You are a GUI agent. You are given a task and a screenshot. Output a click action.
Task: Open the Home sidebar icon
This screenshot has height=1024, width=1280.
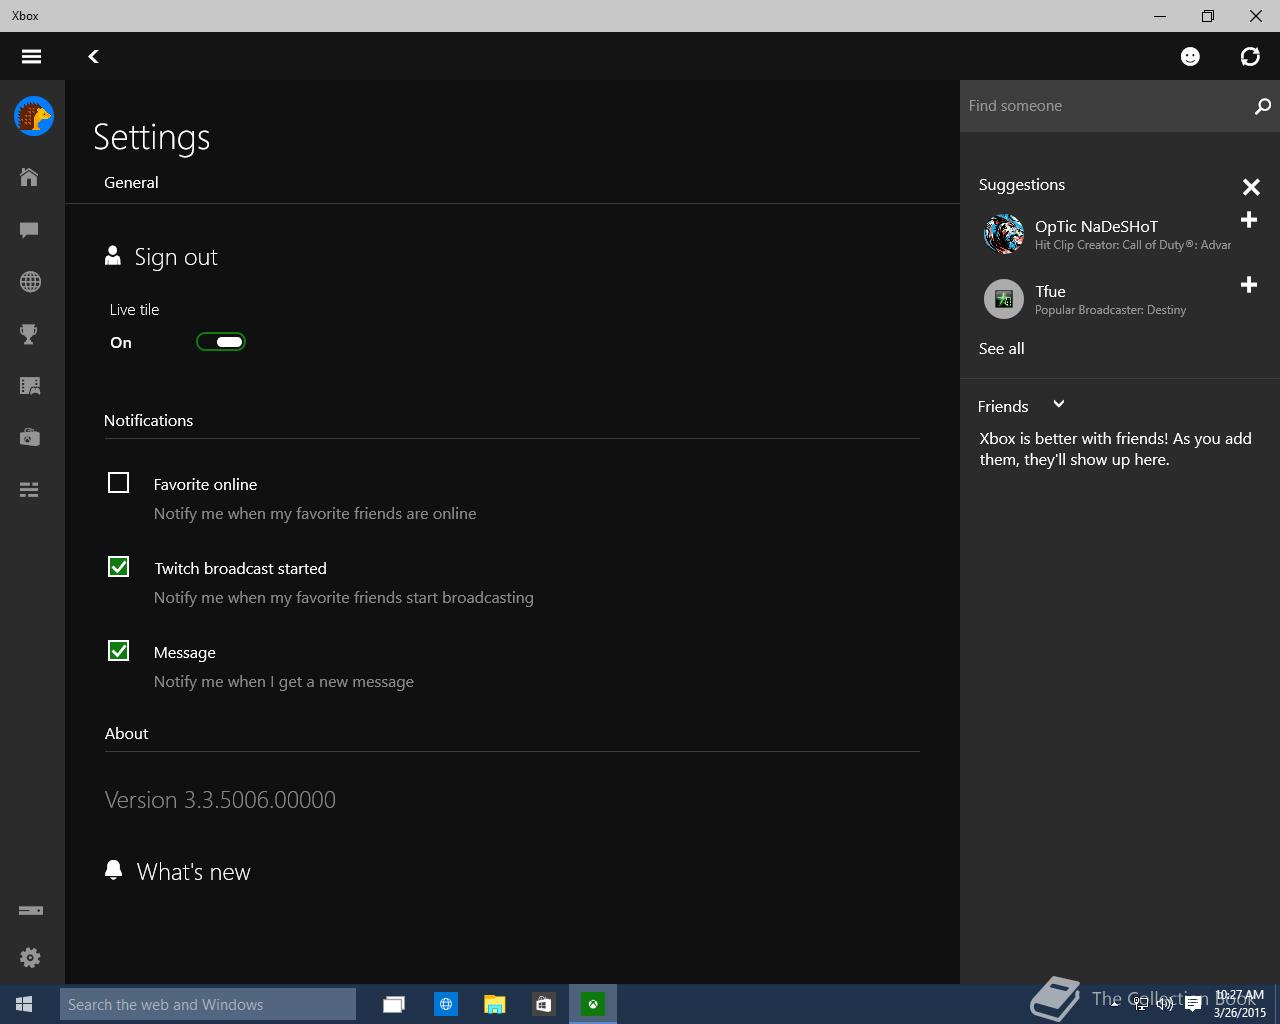point(29,177)
